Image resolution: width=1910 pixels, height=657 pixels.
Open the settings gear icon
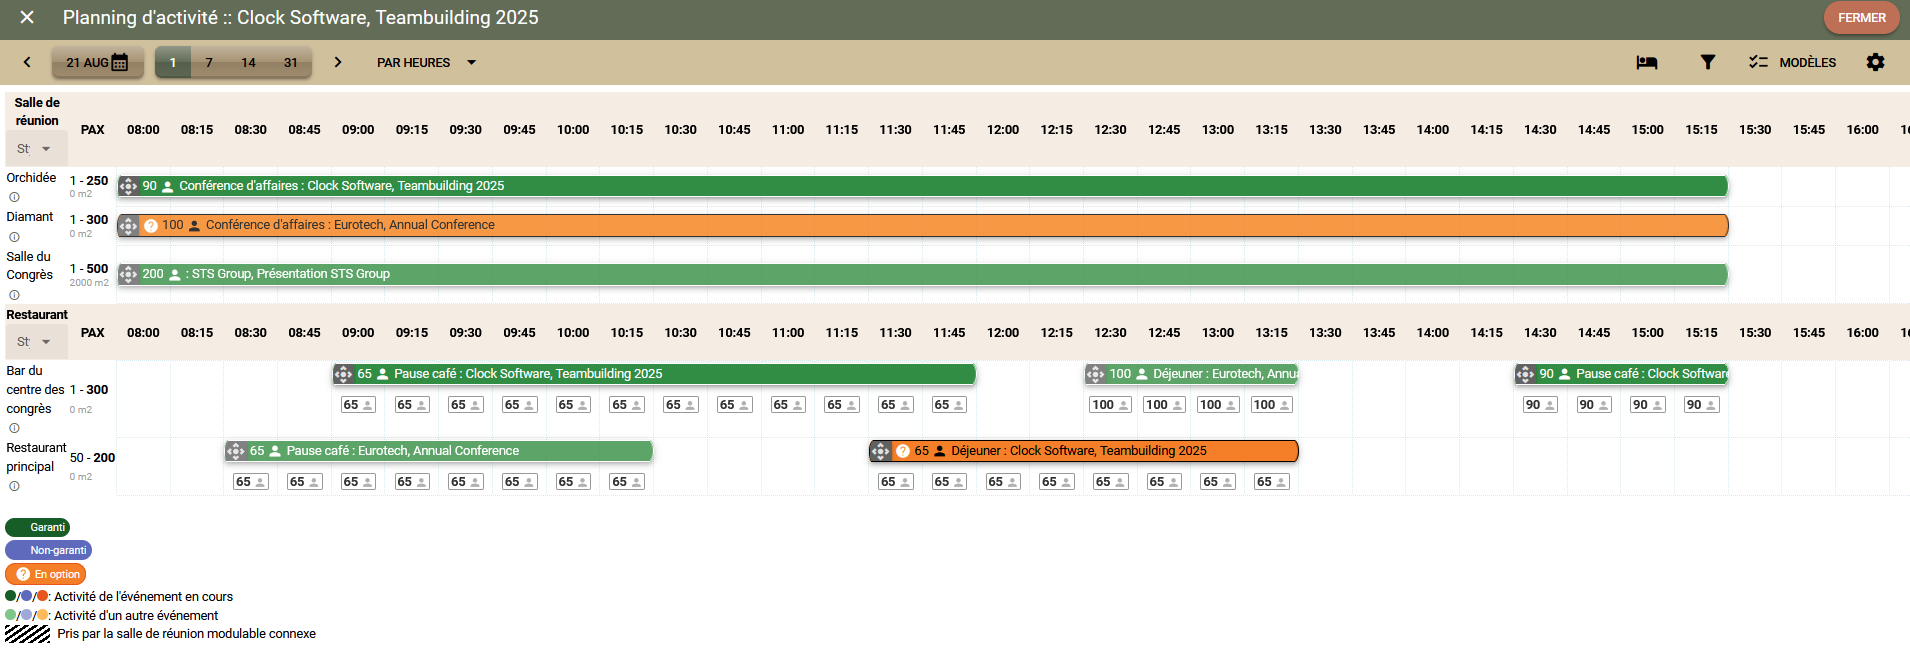[1875, 62]
